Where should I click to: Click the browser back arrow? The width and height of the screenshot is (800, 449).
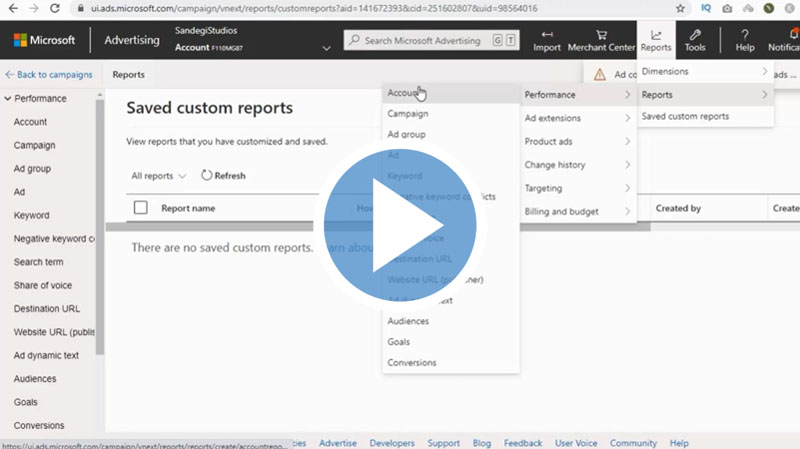pyautogui.click(x=13, y=8)
